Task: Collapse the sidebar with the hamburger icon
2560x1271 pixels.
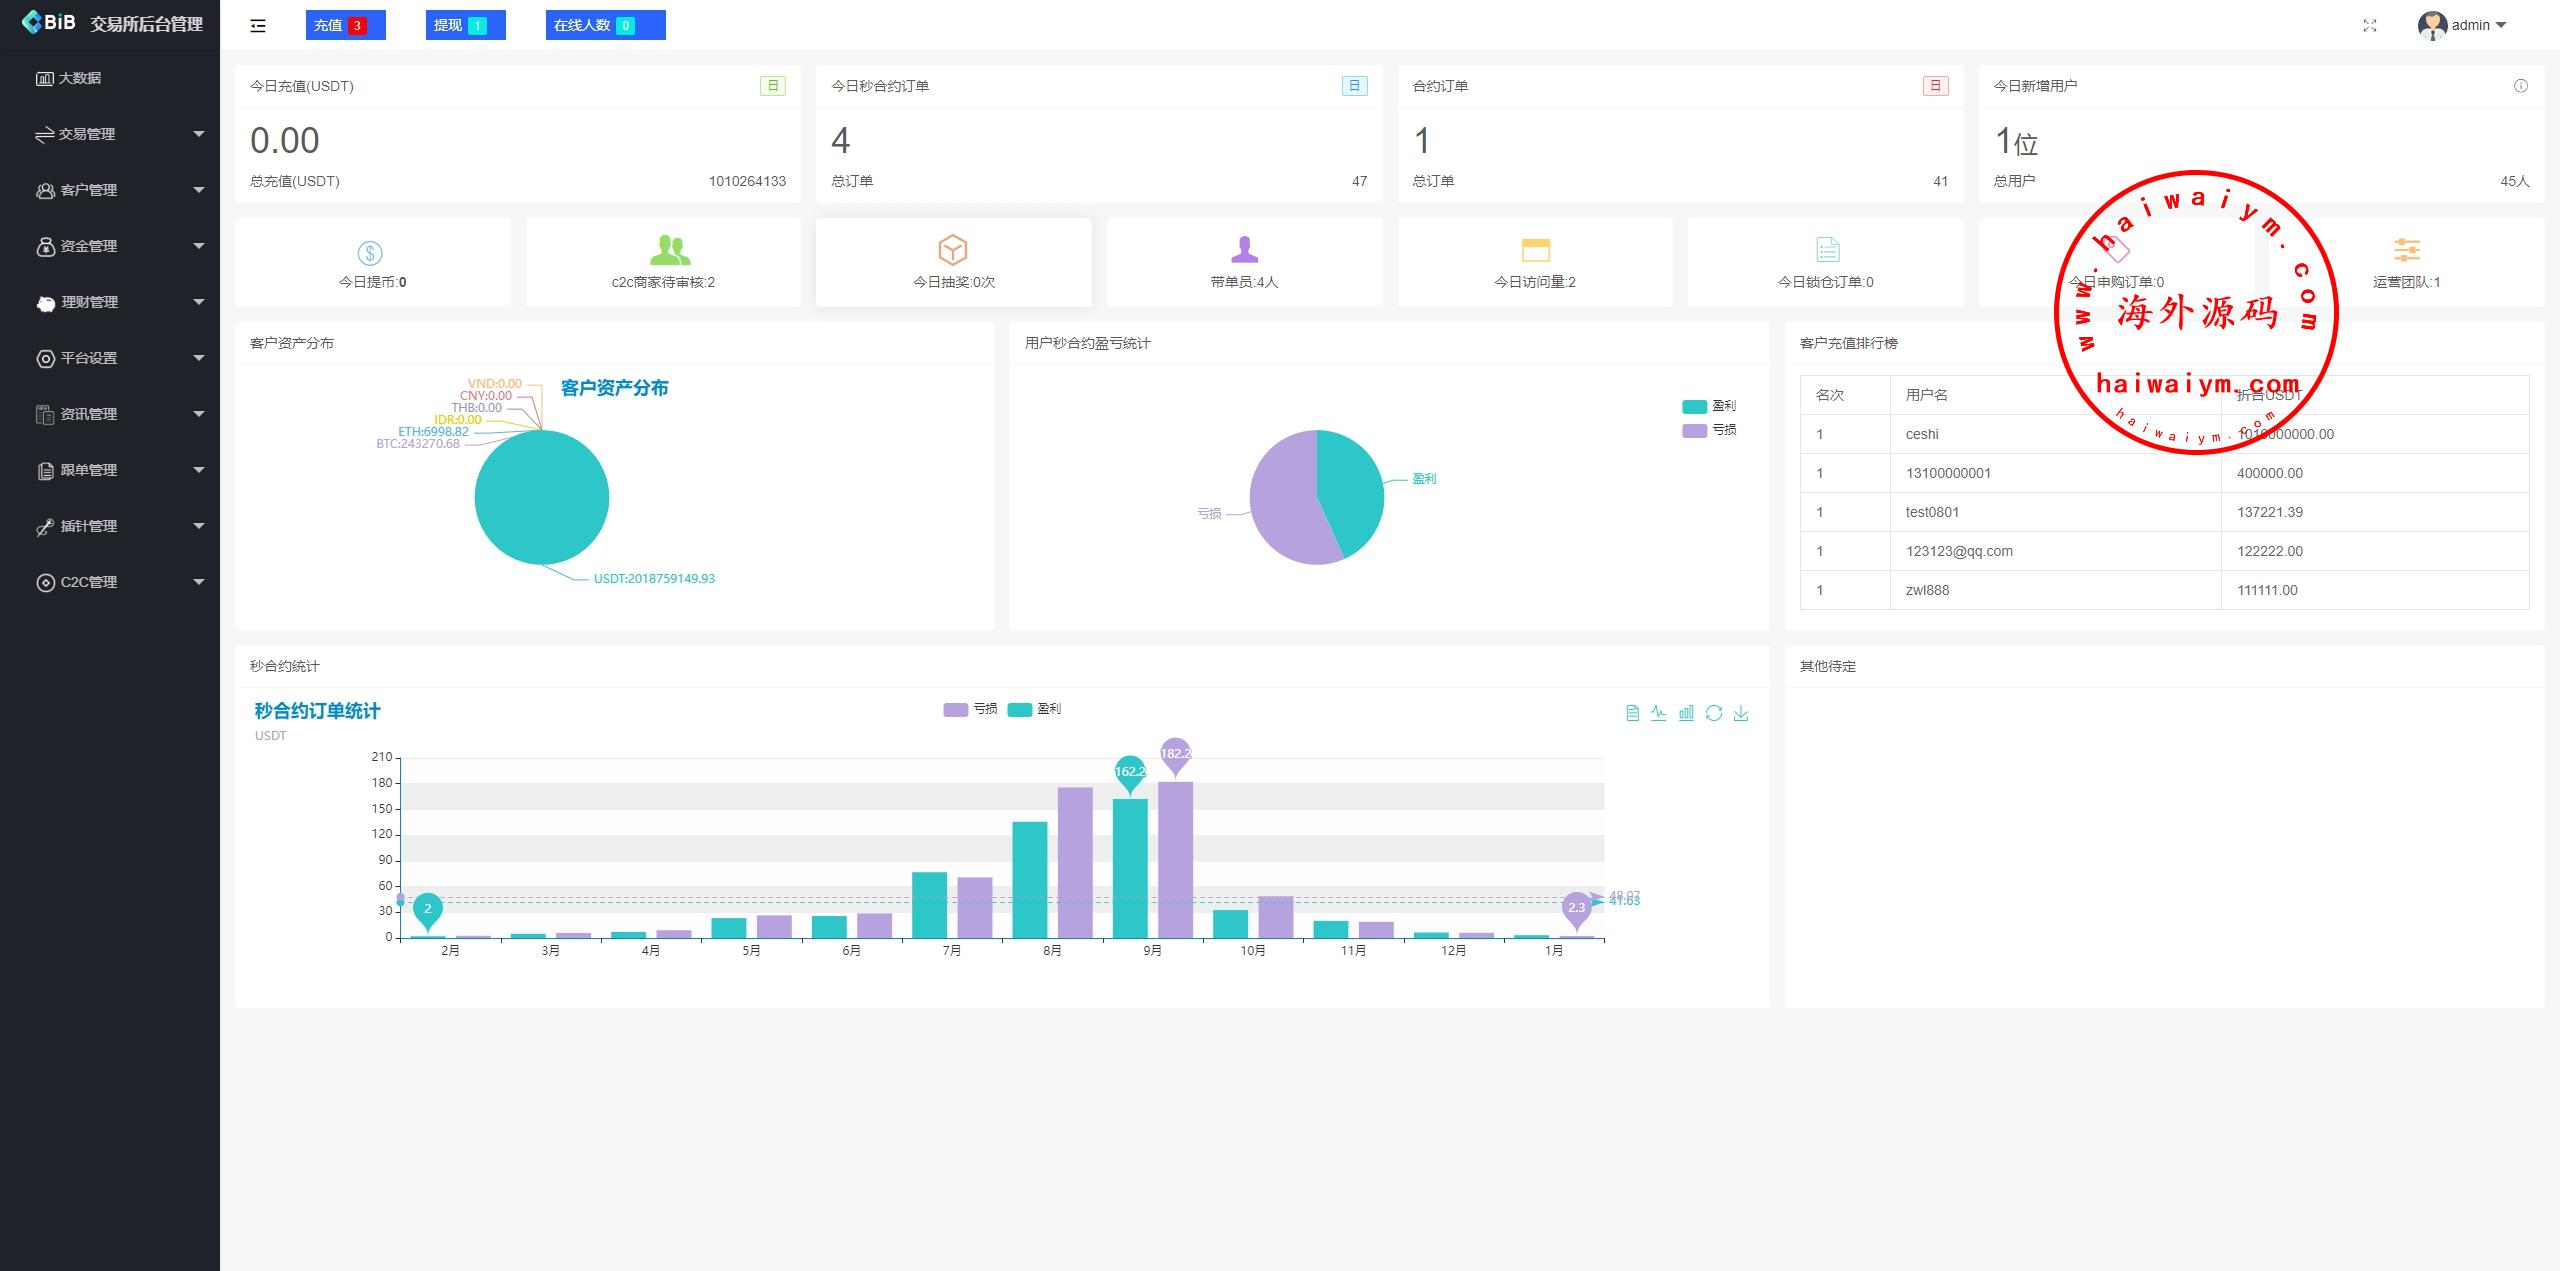Action: click(258, 26)
